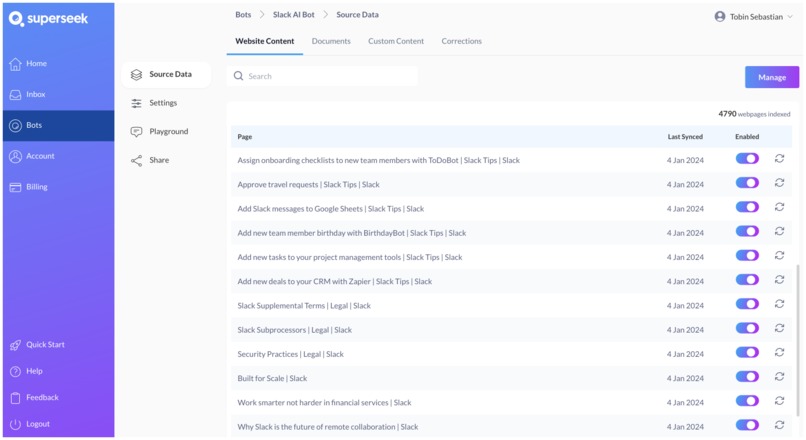Focus the Search field
Image resolution: width=806 pixels, height=440 pixels.
pyautogui.click(x=322, y=77)
